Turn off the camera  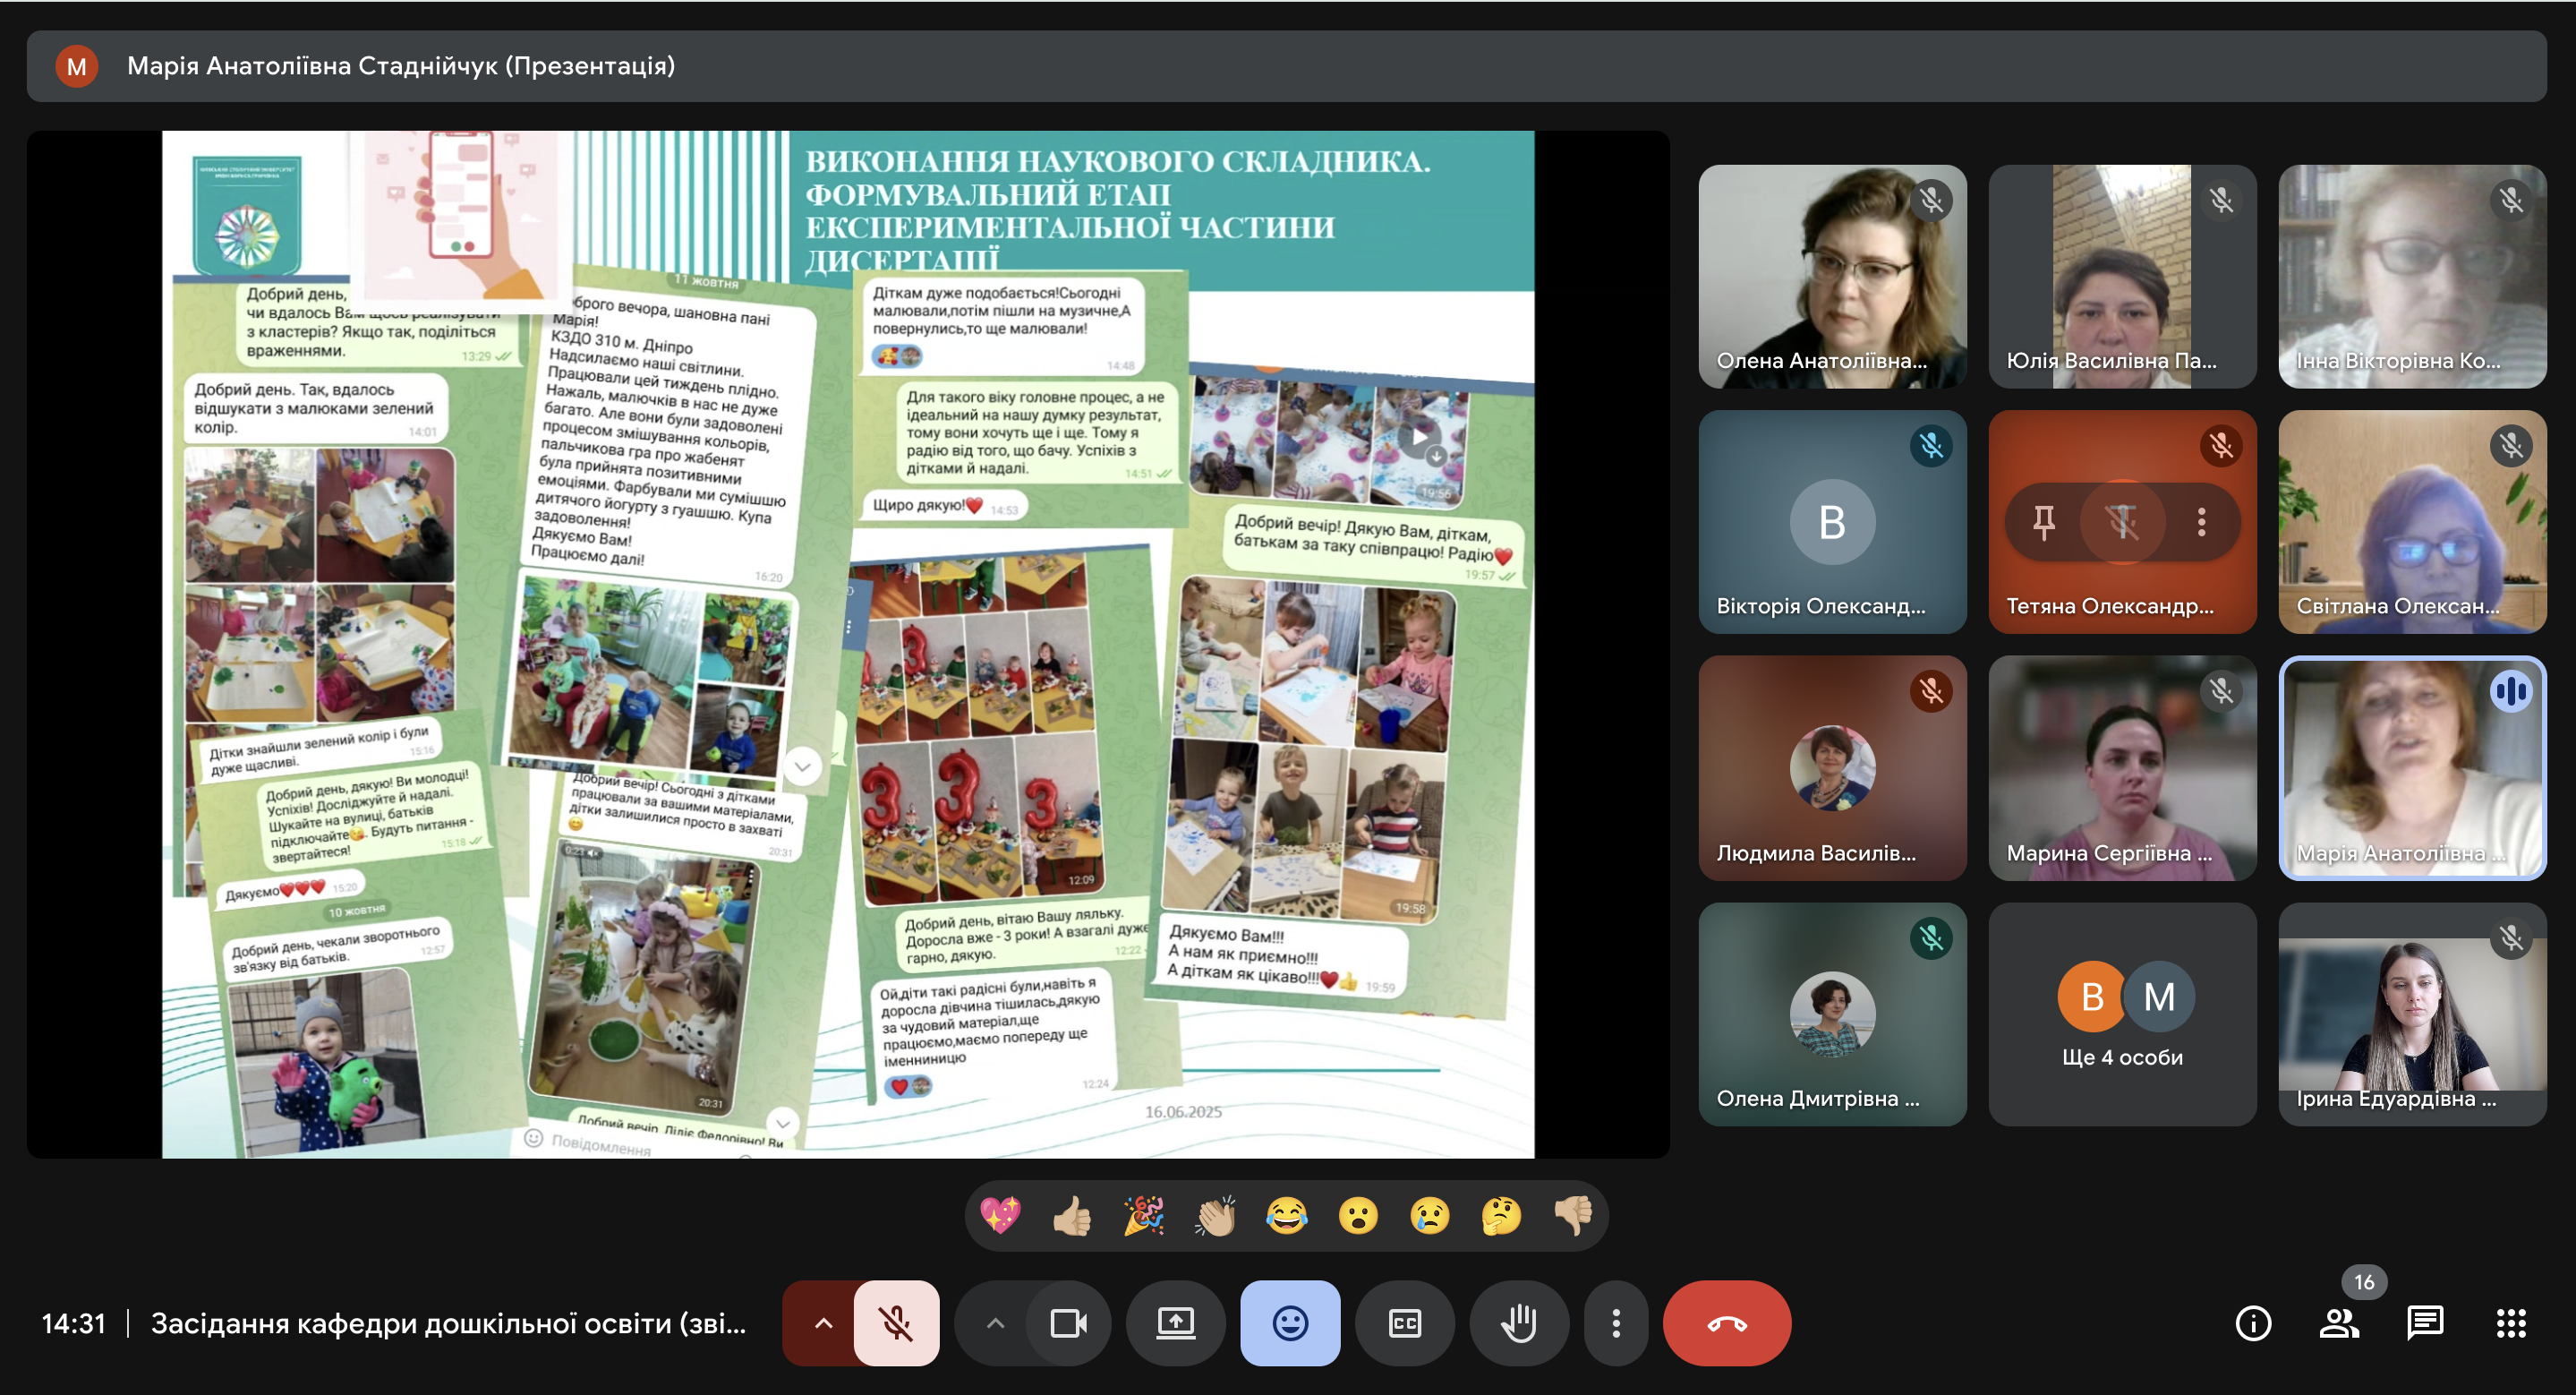click(1068, 1323)
